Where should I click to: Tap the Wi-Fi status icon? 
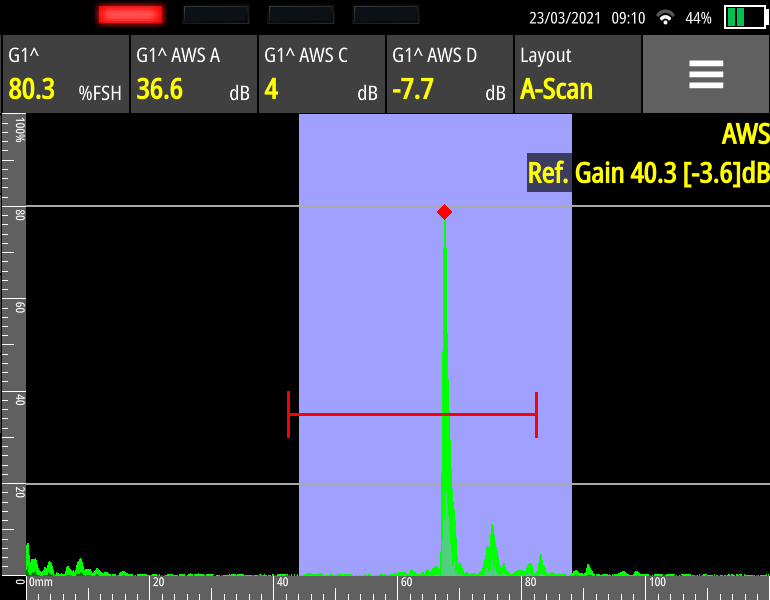tap(665, 18)
